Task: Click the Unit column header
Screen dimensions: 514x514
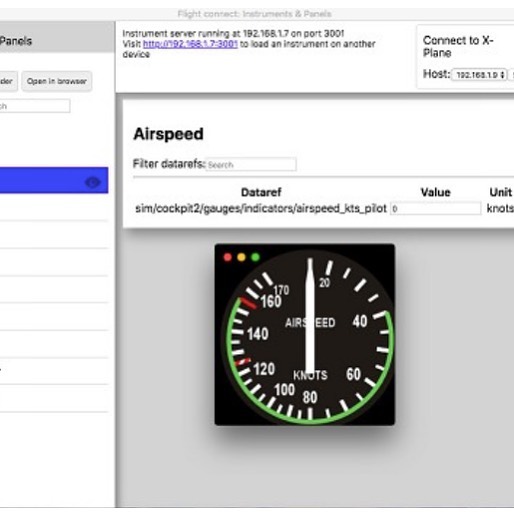Action: click(x=500, y=192)
